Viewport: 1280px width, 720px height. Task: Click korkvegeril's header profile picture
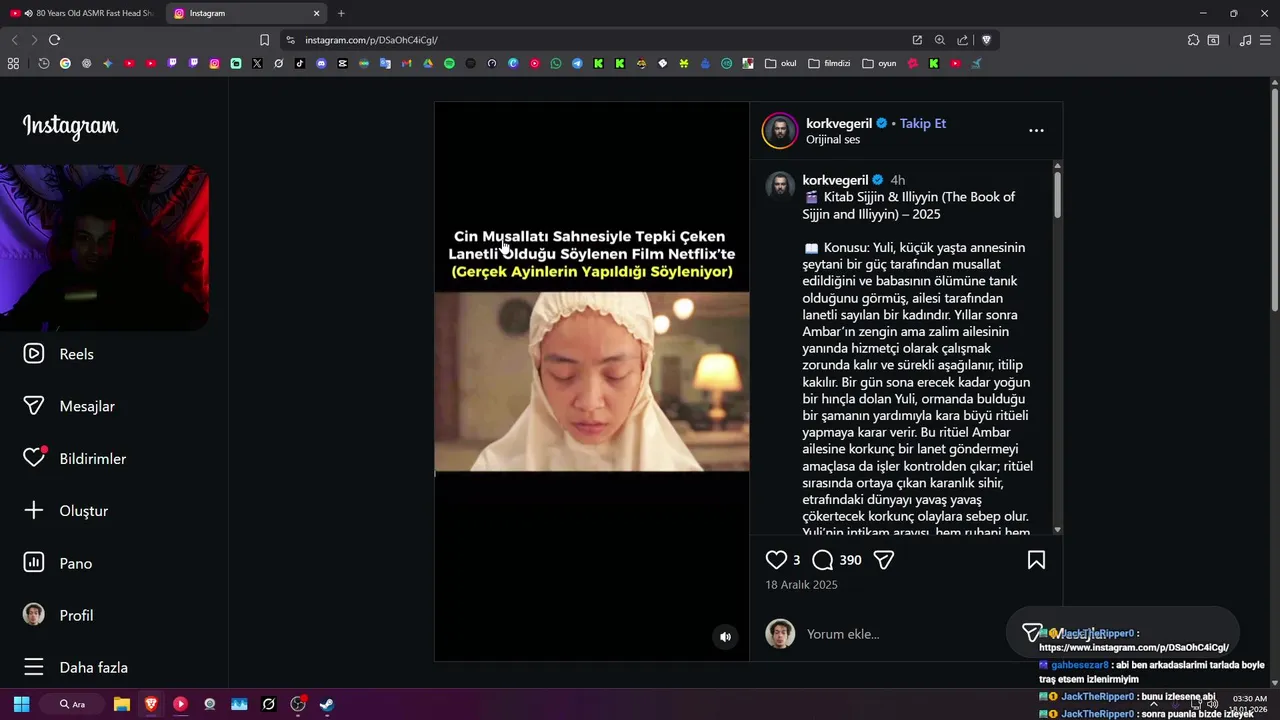[780, 131]
